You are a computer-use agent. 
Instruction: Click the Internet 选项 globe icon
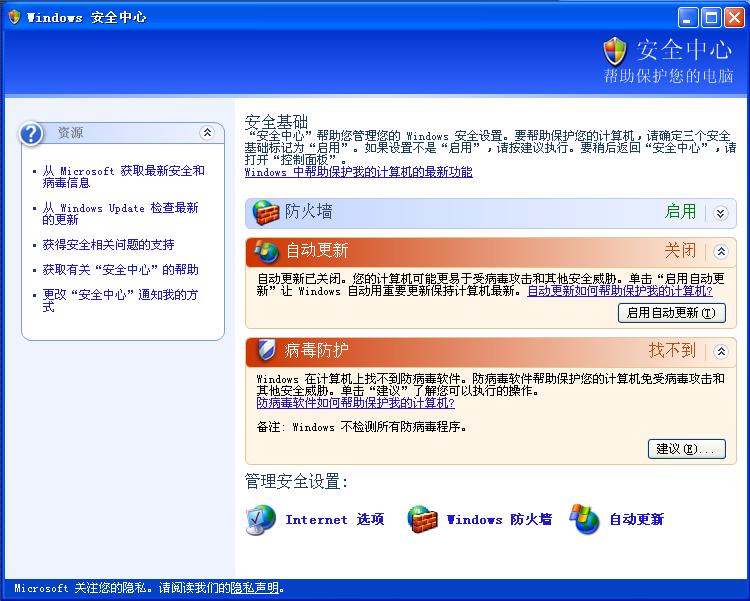point(261,519)
